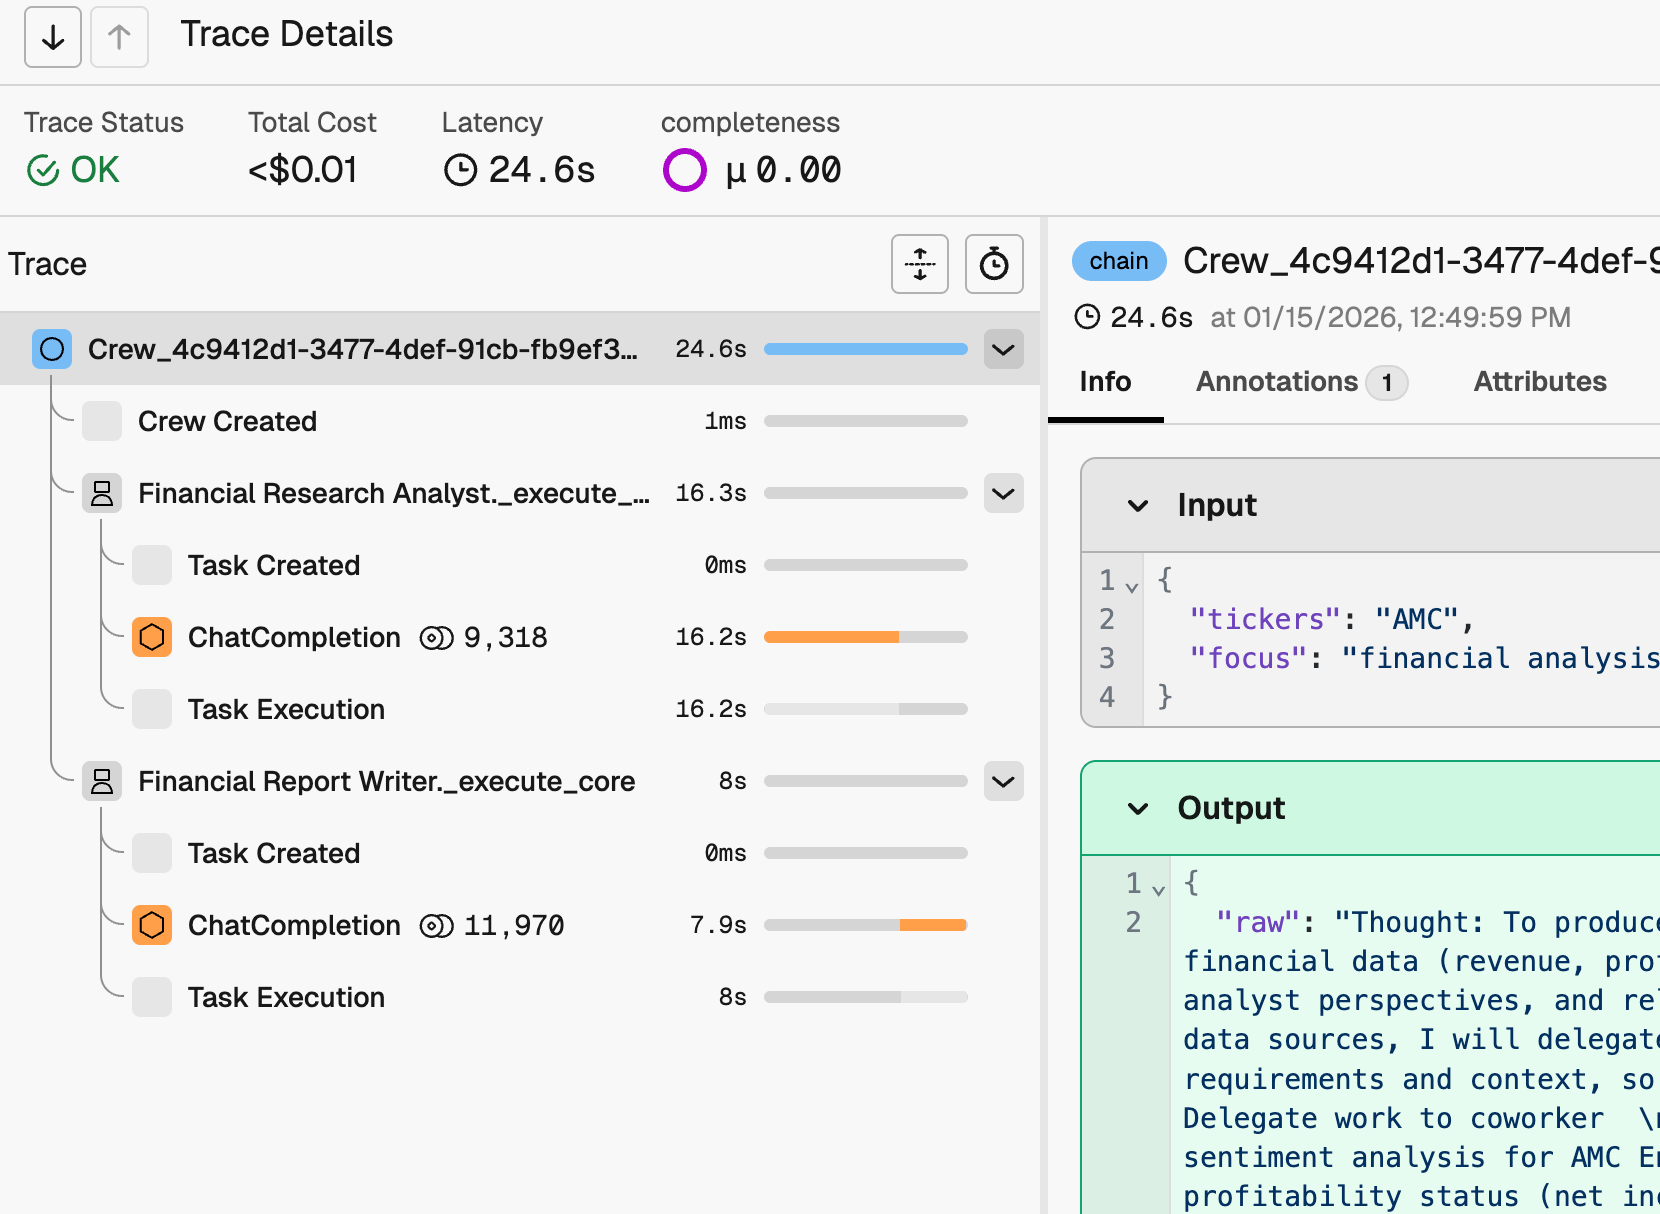
Task: Click the "tickers" key in Input JSON
Action: tap(1264, 619)
